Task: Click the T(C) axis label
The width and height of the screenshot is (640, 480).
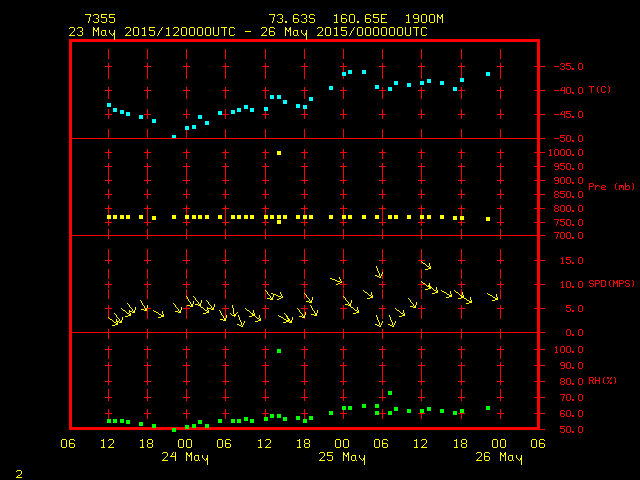Action: pos(600,90)
